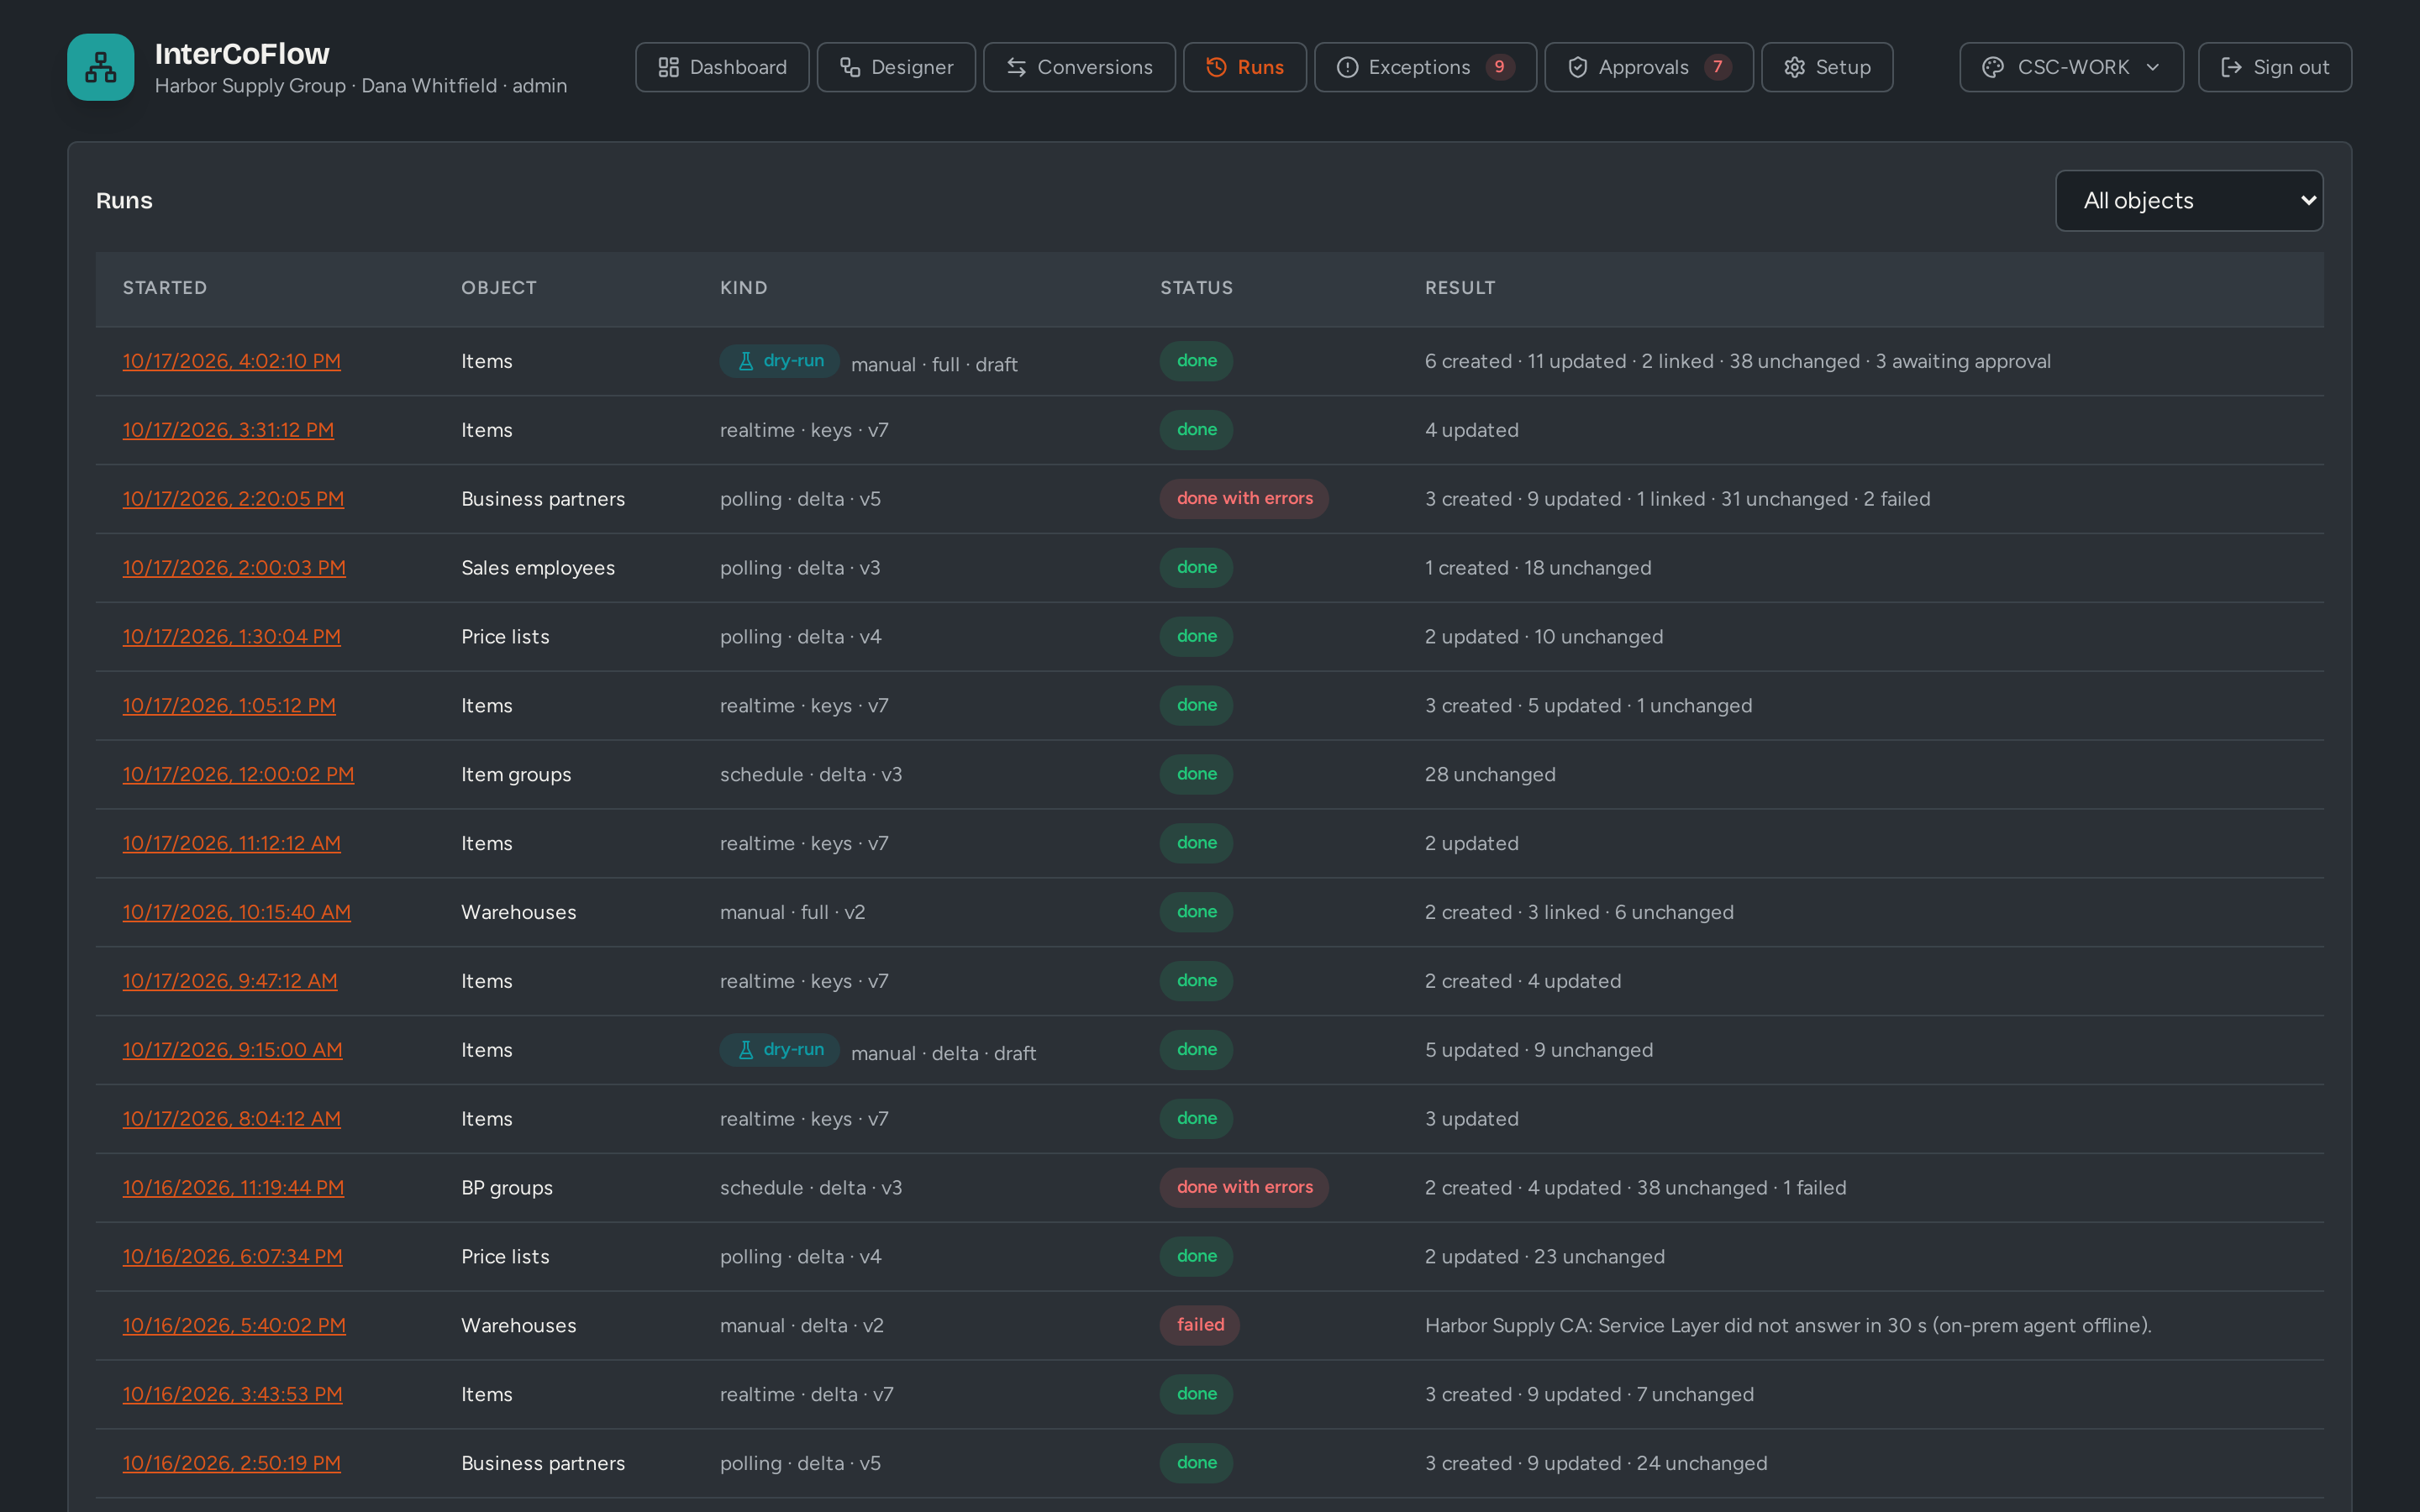2420x1512 pixels.
Task: Open run started 10/16/2026, 2:50:19 PM
Action: [231, 1464]
